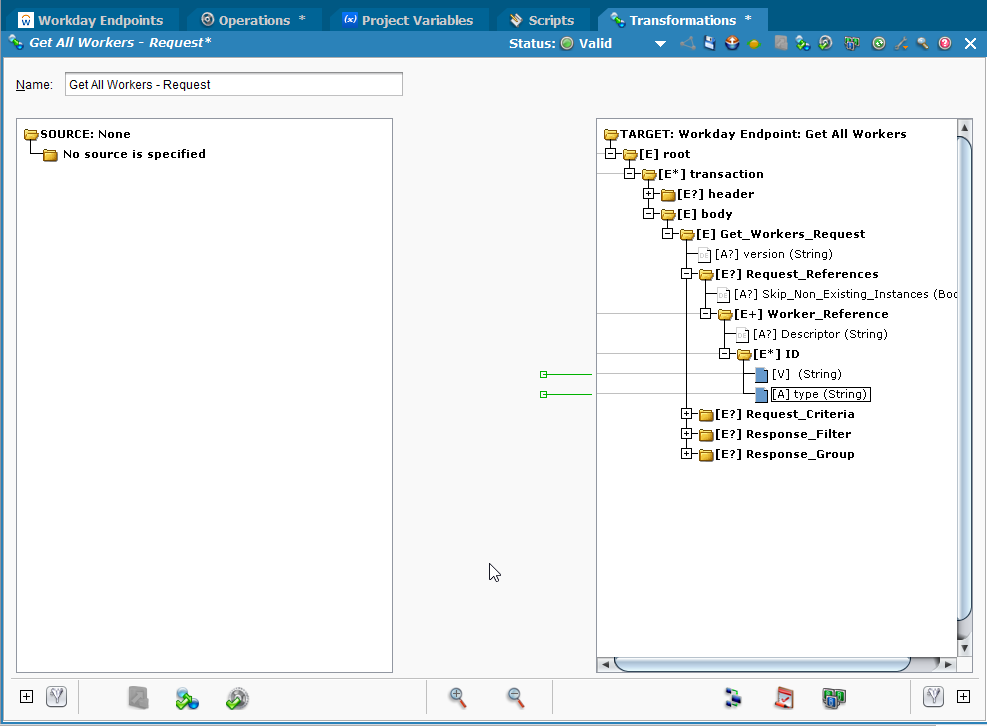Expand the Response_Group node
Image resolution: width=987 pixels, height=726 pixels.
686,454
